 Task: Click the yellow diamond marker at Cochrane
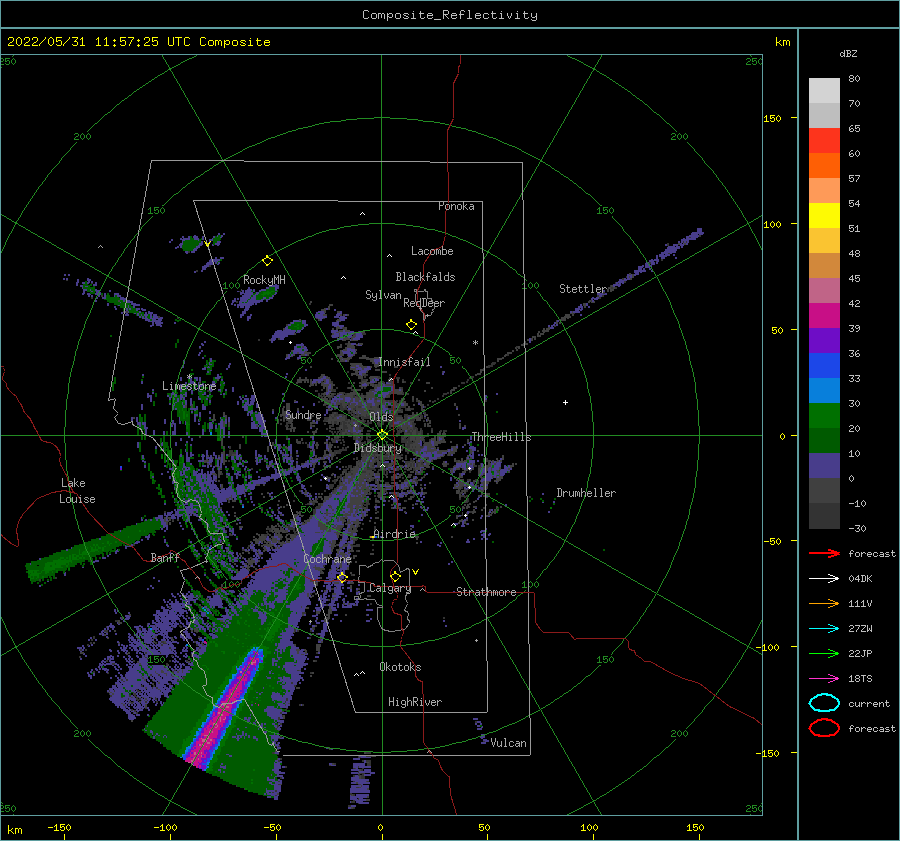(x=342, y=577)
